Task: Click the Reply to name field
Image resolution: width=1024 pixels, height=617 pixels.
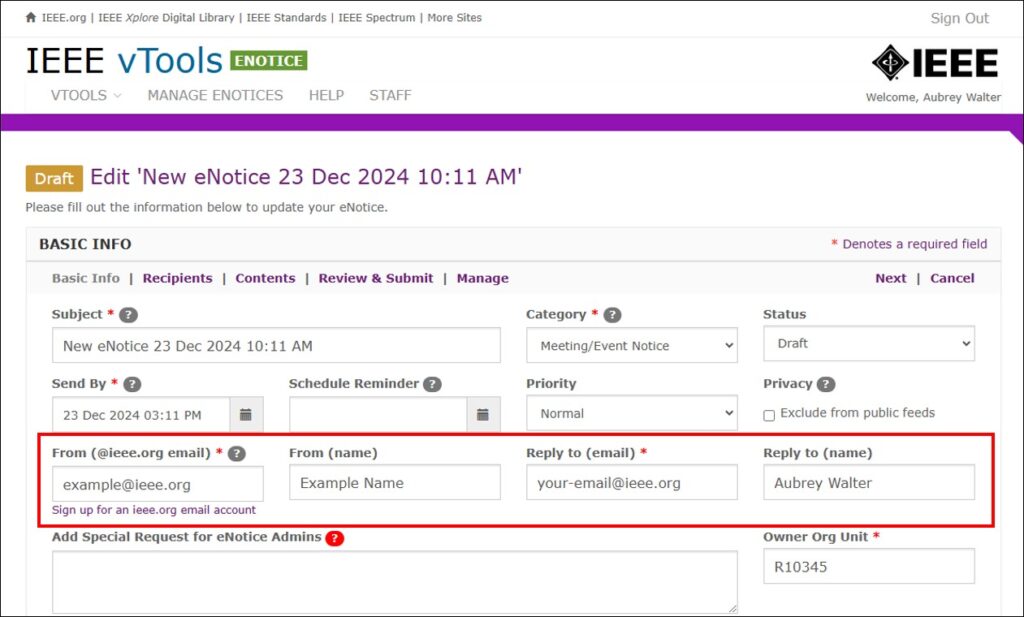Action: click(x=869, y=483)
